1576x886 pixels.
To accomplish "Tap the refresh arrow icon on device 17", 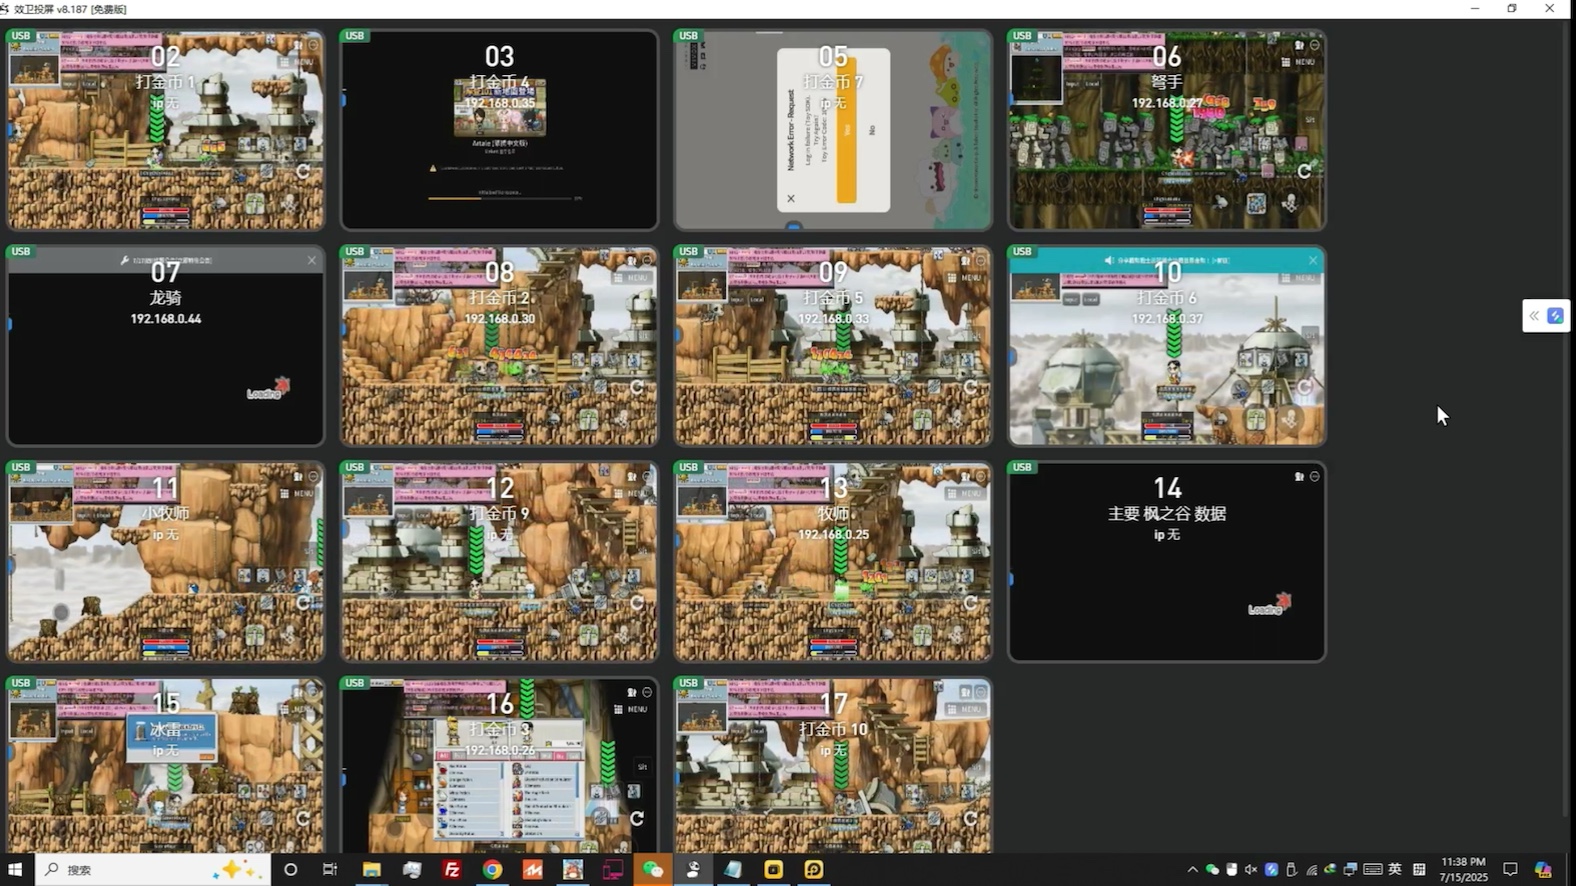I will coord(970,818).
